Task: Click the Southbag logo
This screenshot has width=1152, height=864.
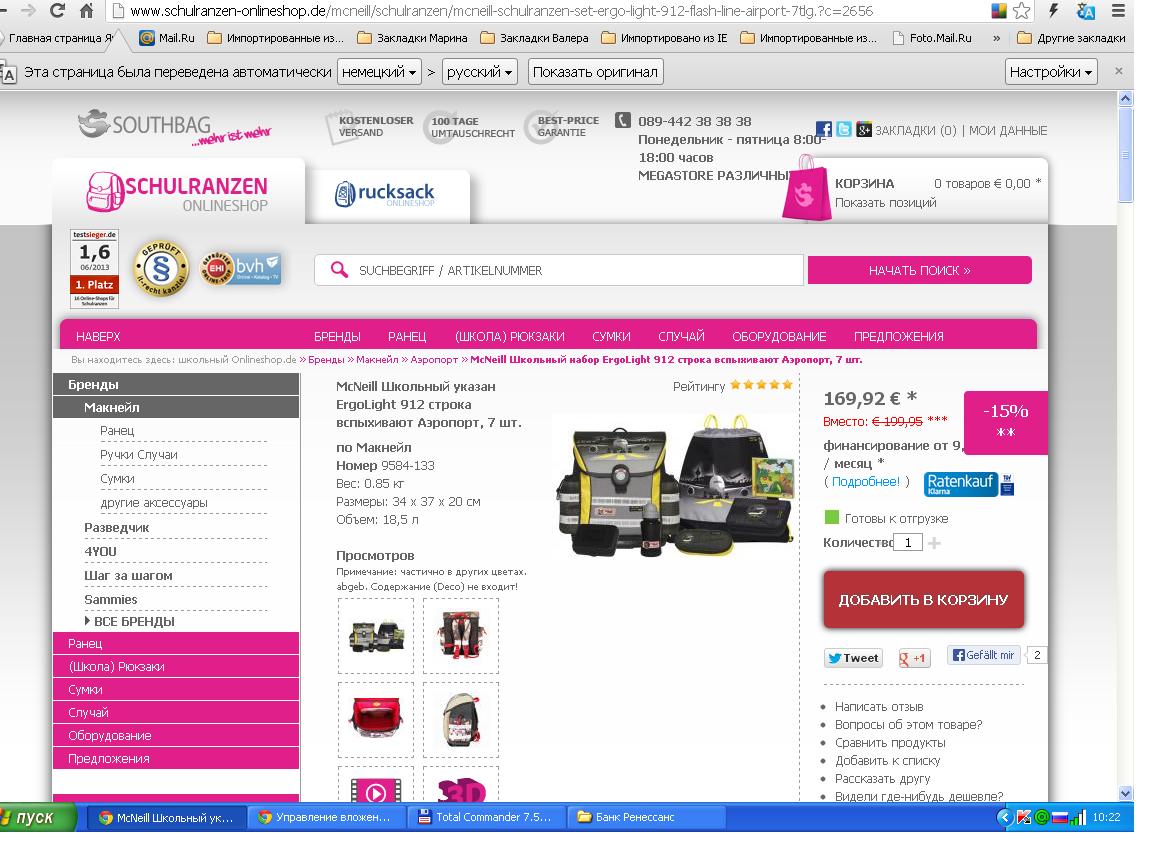Action: pos(174,126)
